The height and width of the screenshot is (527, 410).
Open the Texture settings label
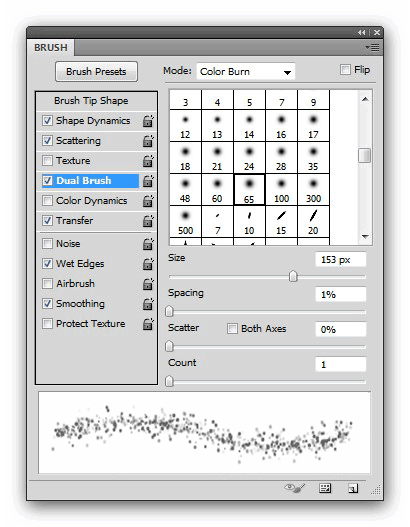[73, 160]
